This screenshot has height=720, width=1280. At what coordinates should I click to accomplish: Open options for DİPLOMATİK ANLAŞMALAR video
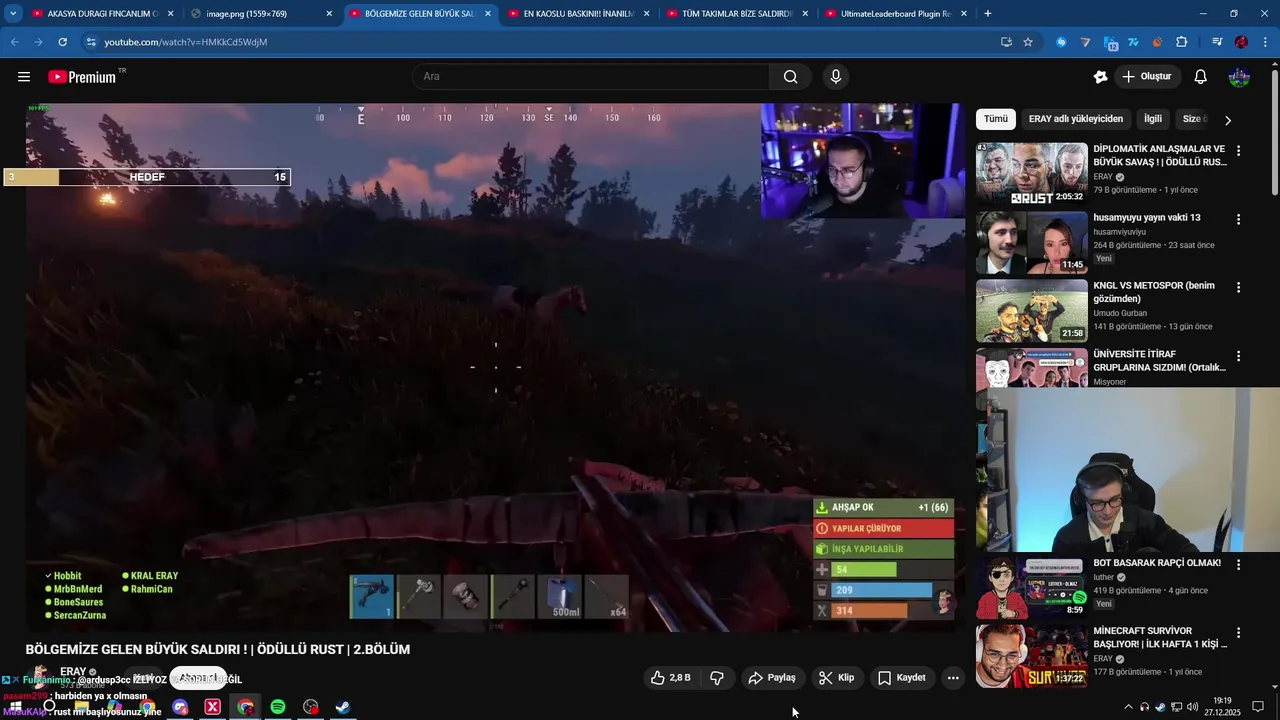point(1238,151)
